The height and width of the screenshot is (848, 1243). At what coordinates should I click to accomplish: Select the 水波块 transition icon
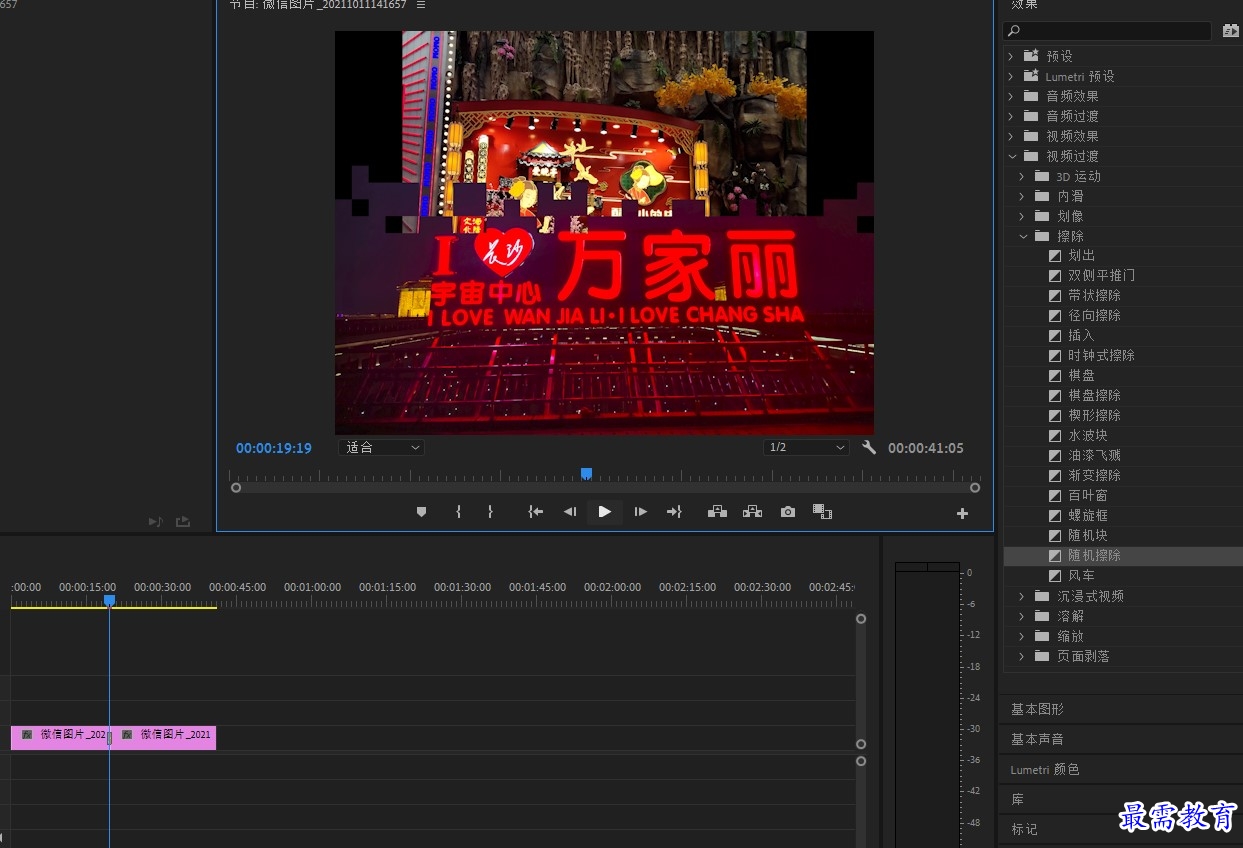1055,436
